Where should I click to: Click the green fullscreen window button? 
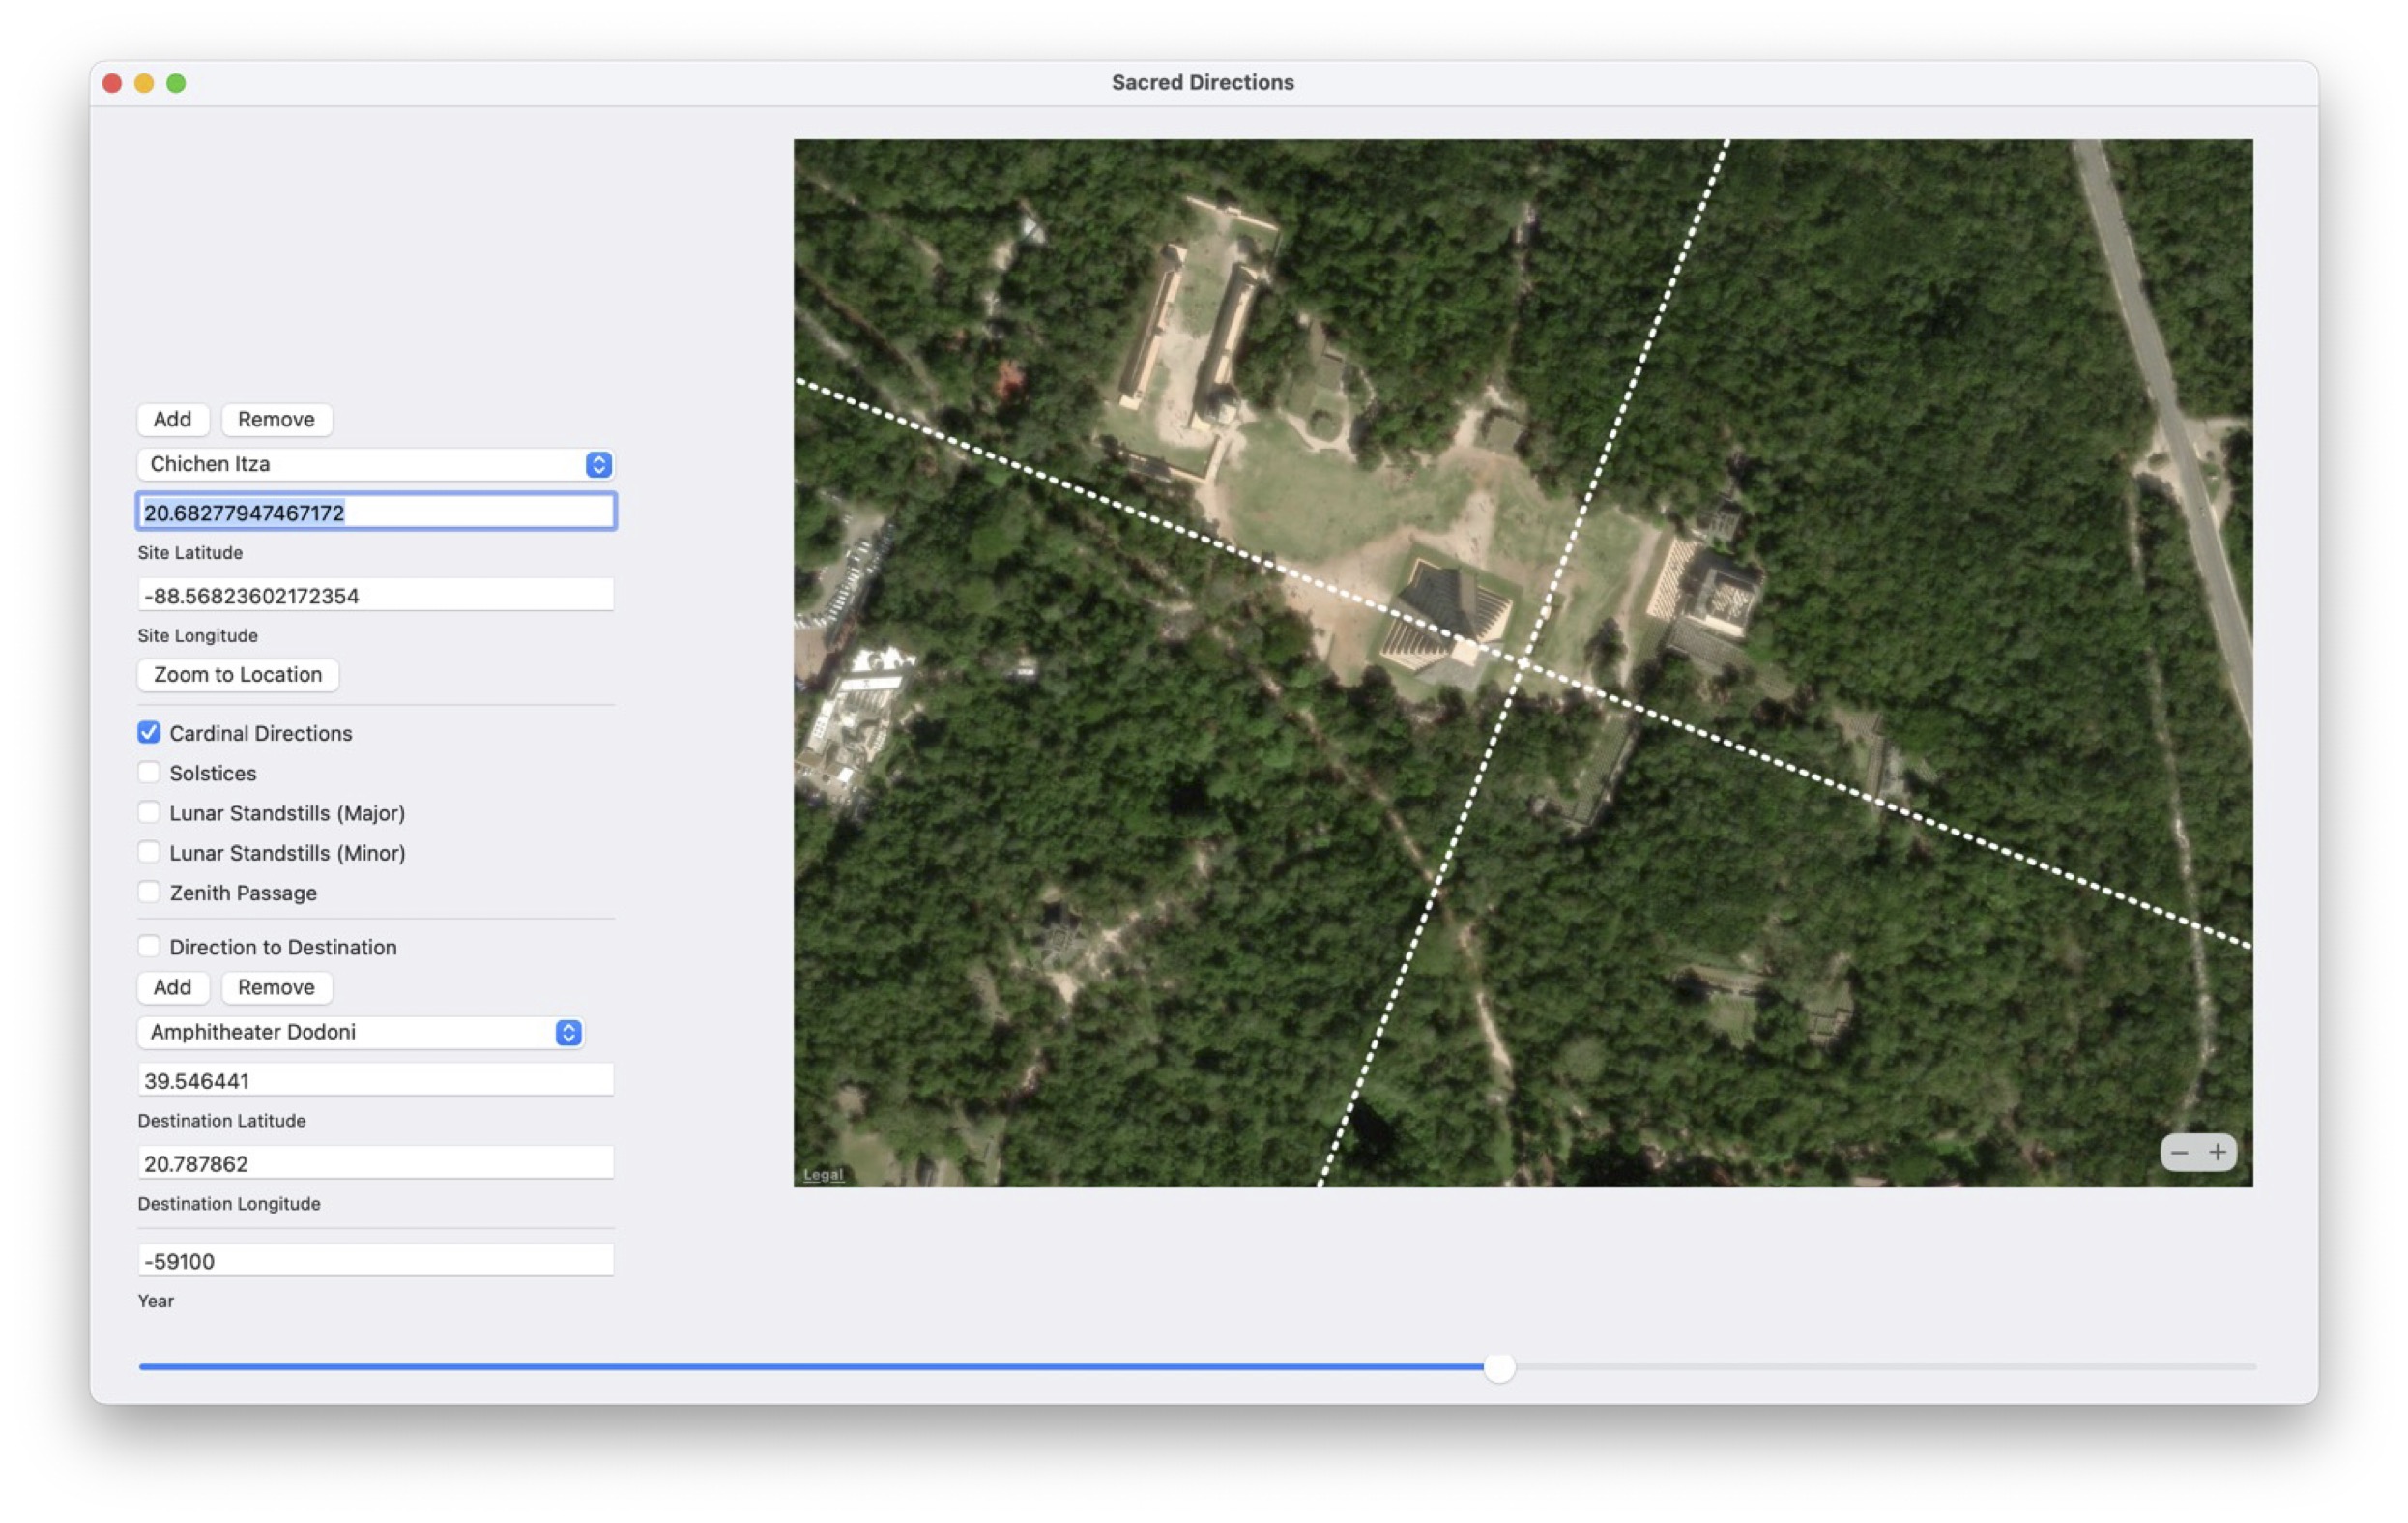coord(176,83)
